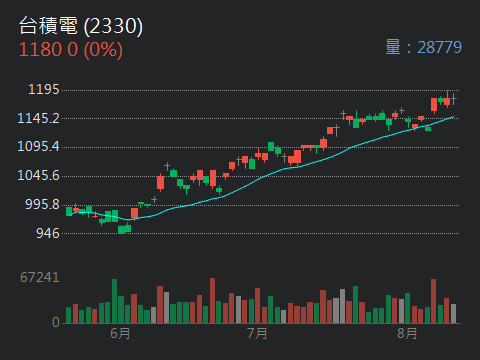Click the tallest red volume bar in August
The height and width of the screenshot is (360, 480).
pos(433,301)
